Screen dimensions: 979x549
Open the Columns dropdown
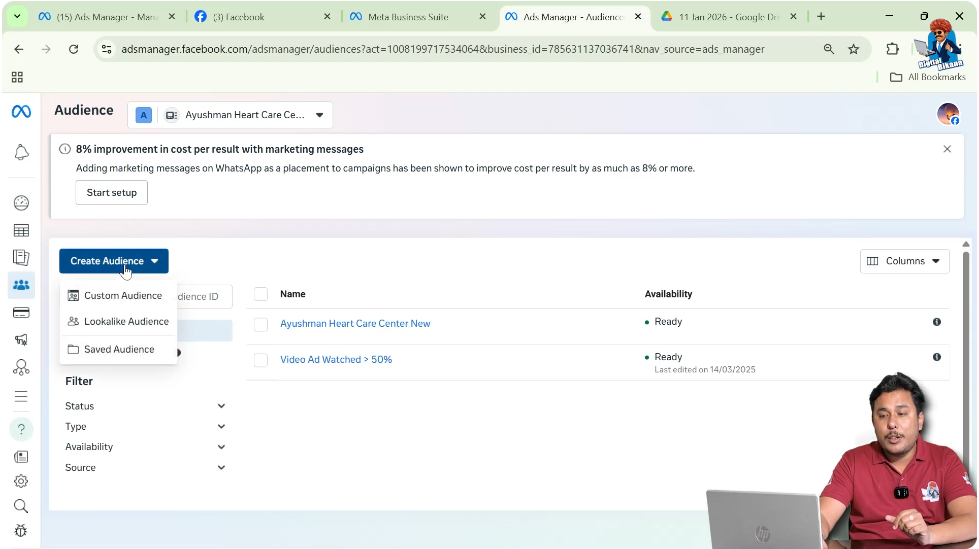tap(904, 261)
